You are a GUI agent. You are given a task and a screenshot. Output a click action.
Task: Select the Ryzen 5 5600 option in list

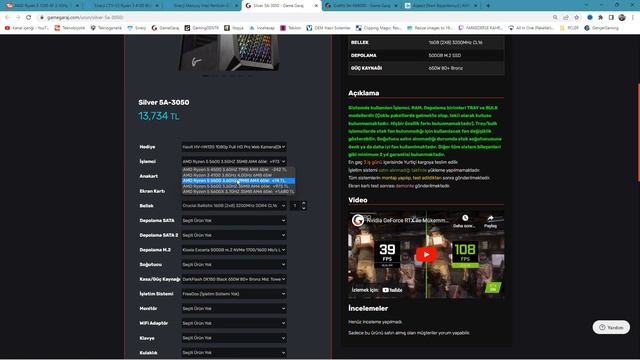pos(238,186)
